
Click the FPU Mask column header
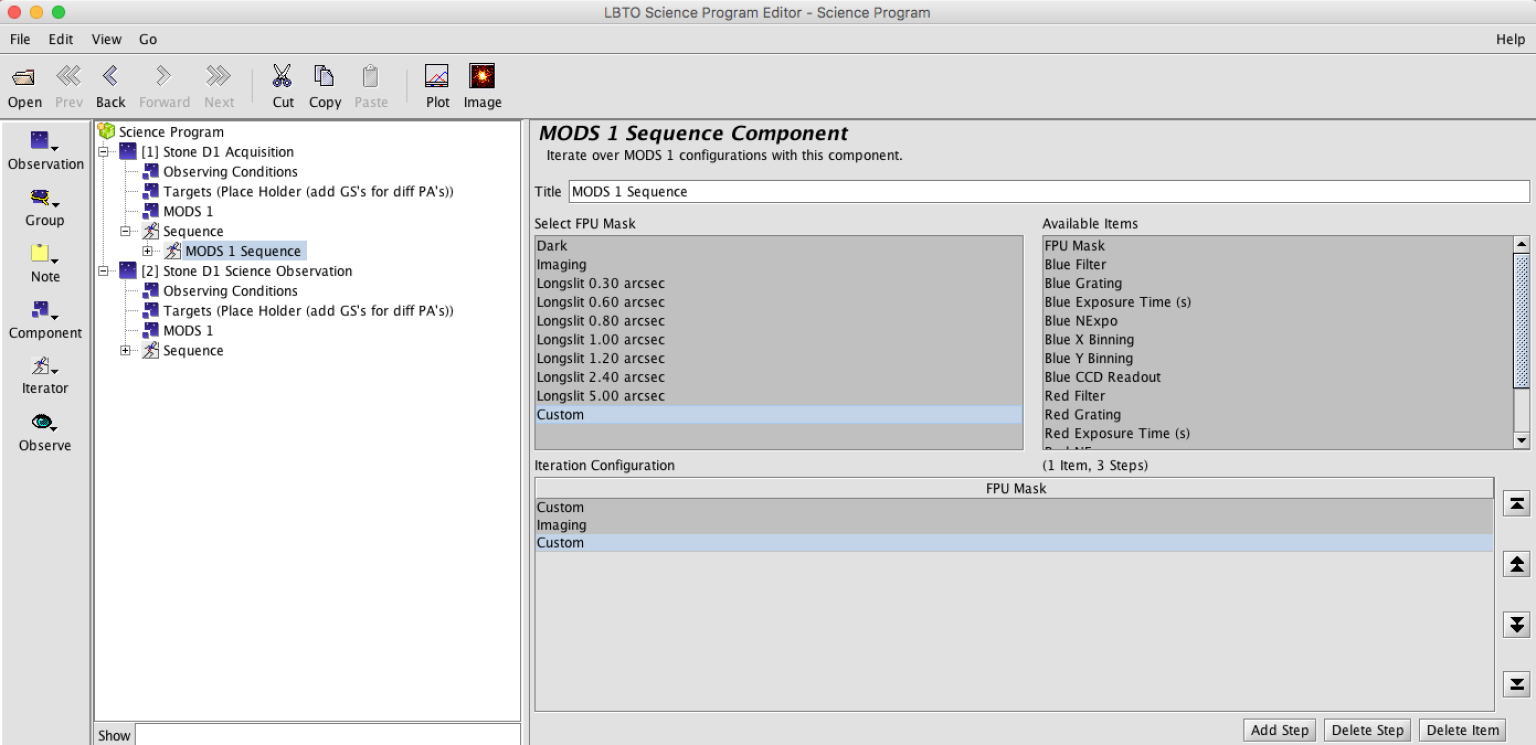1015,488
